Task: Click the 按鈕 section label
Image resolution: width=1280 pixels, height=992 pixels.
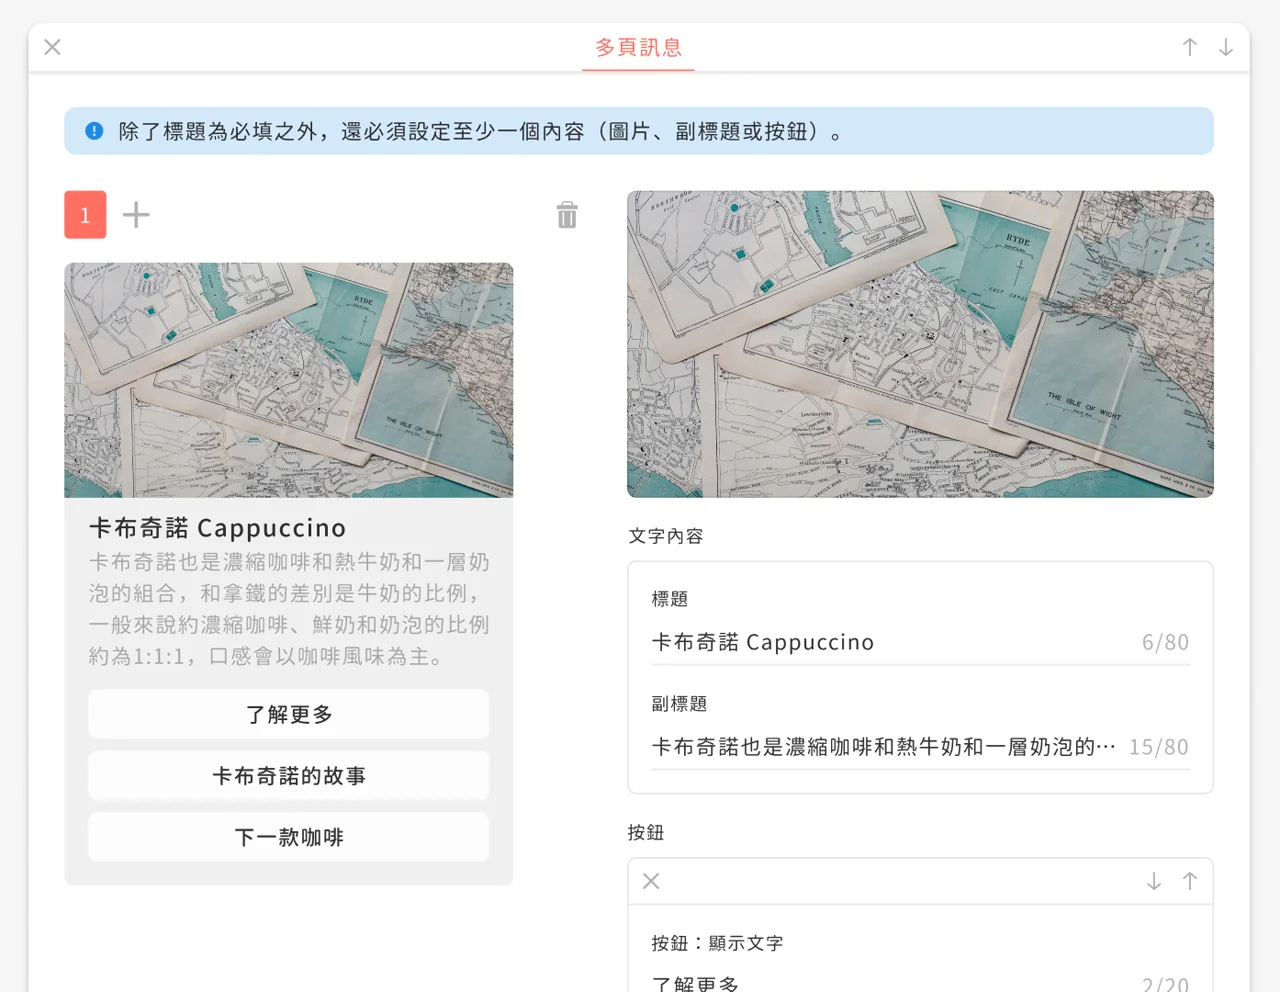Action: [646, 833]
